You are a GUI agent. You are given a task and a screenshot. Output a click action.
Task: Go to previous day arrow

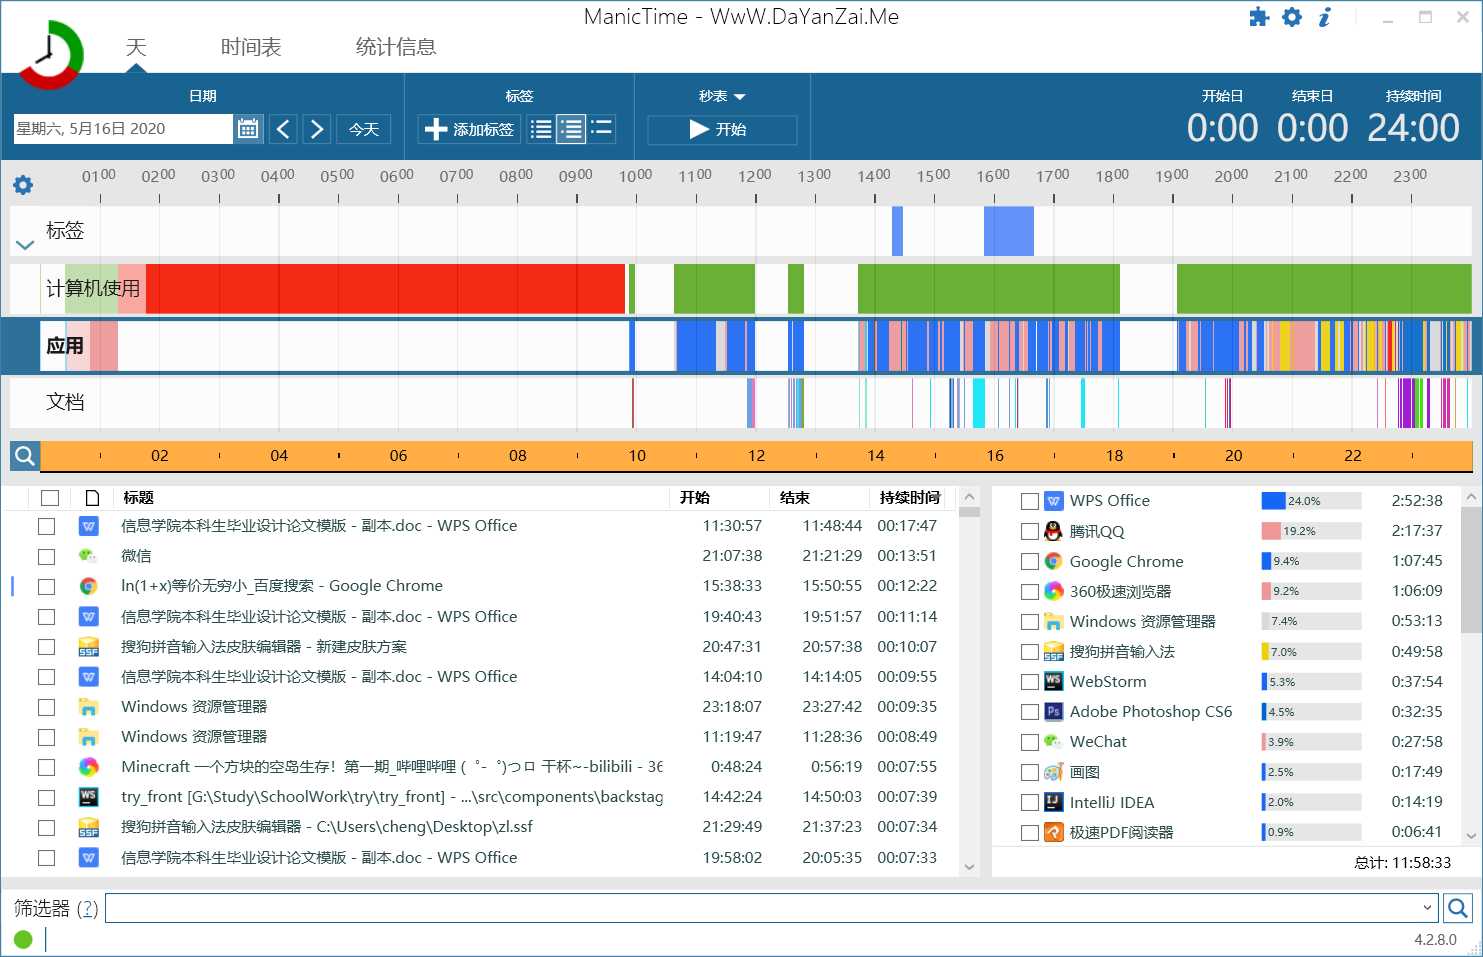(283, 129)
